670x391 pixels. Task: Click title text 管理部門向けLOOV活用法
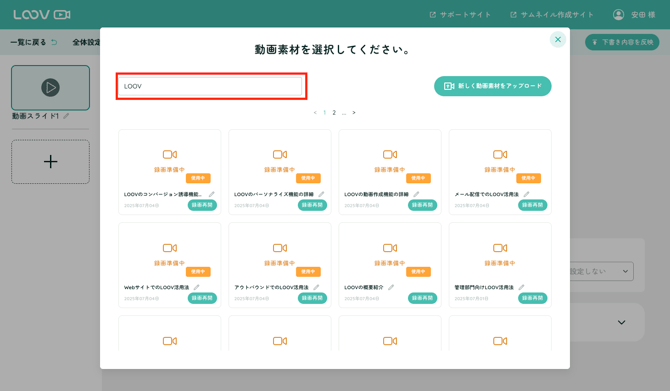pyautogui.click(x=484, y=288)
